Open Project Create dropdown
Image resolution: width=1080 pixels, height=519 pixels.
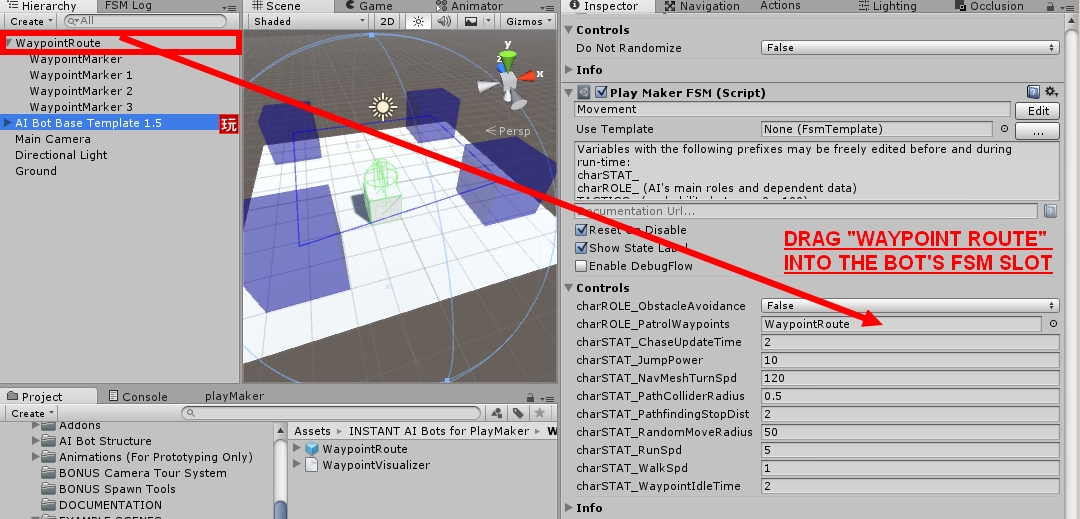(x=32, y=414)
